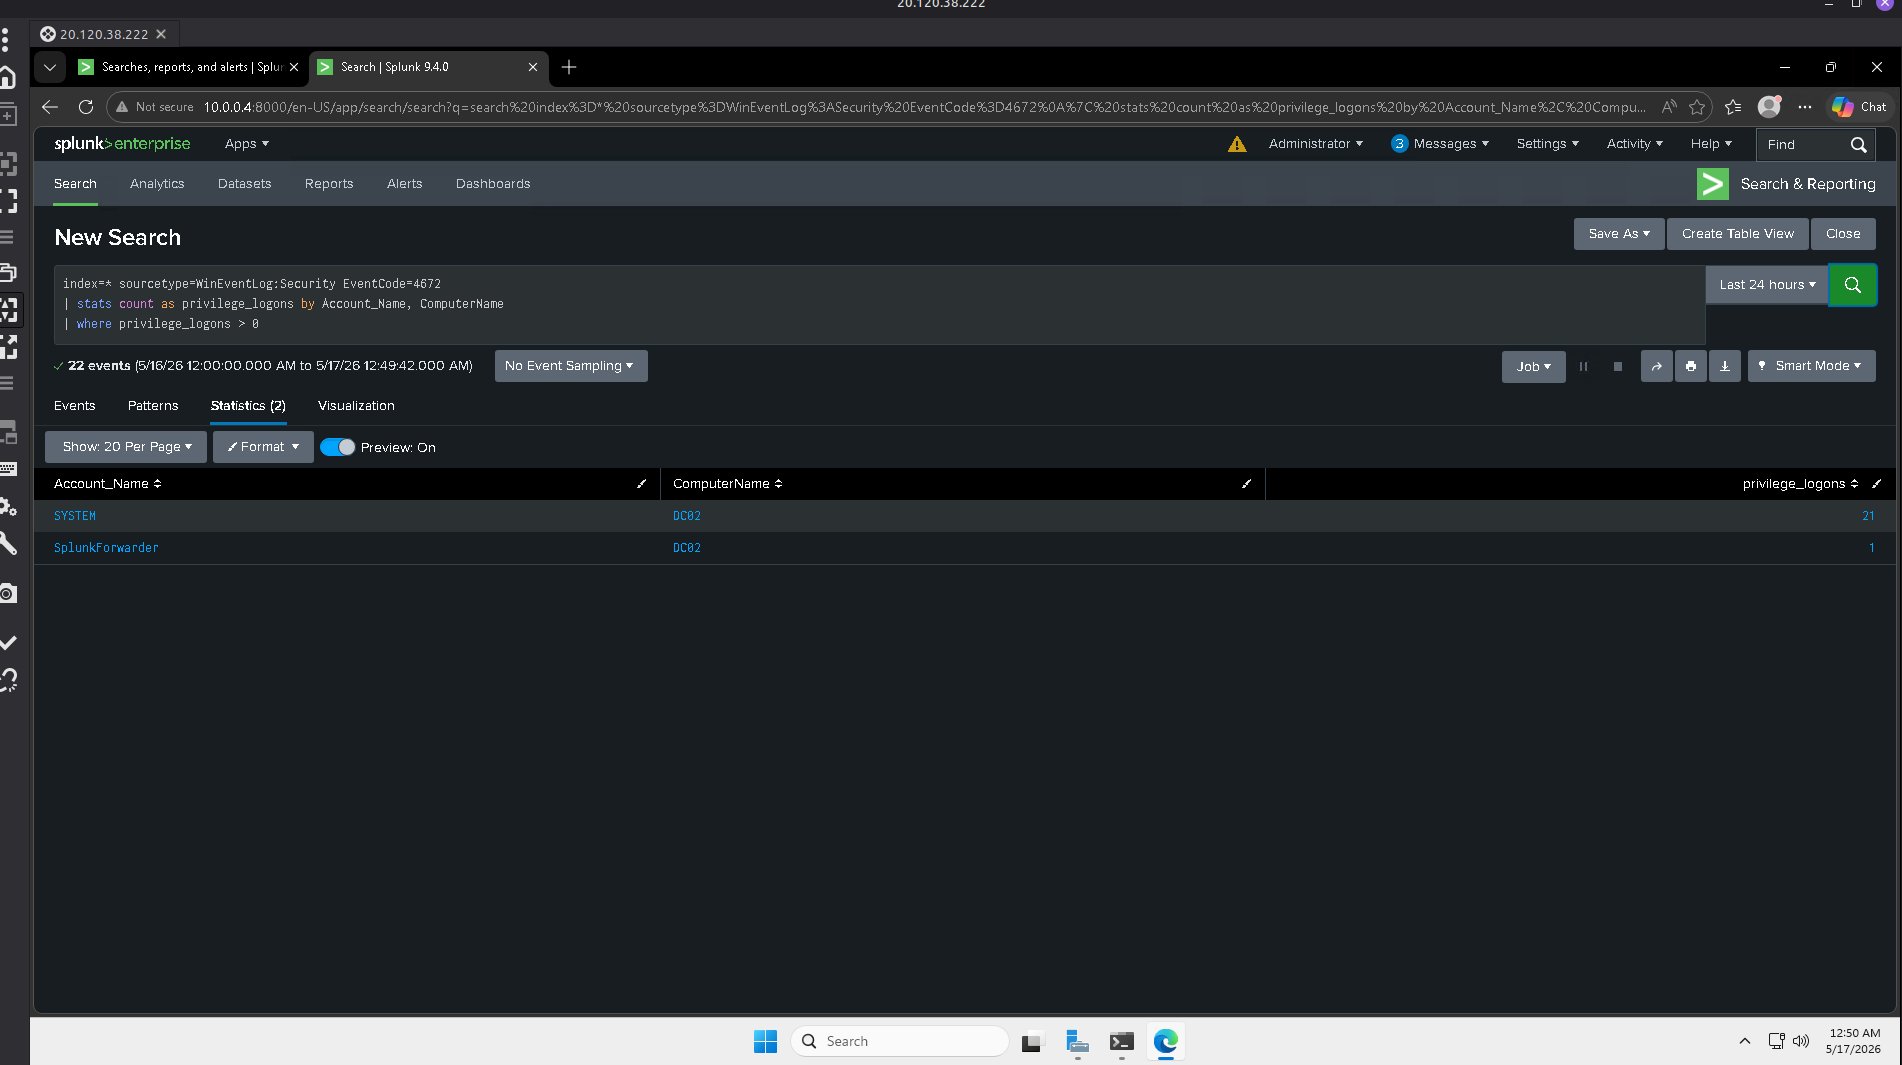Viewport: 1902px width, 1065px height.
Task: Click the checkmark icon in sidebar
Action: 8,642
